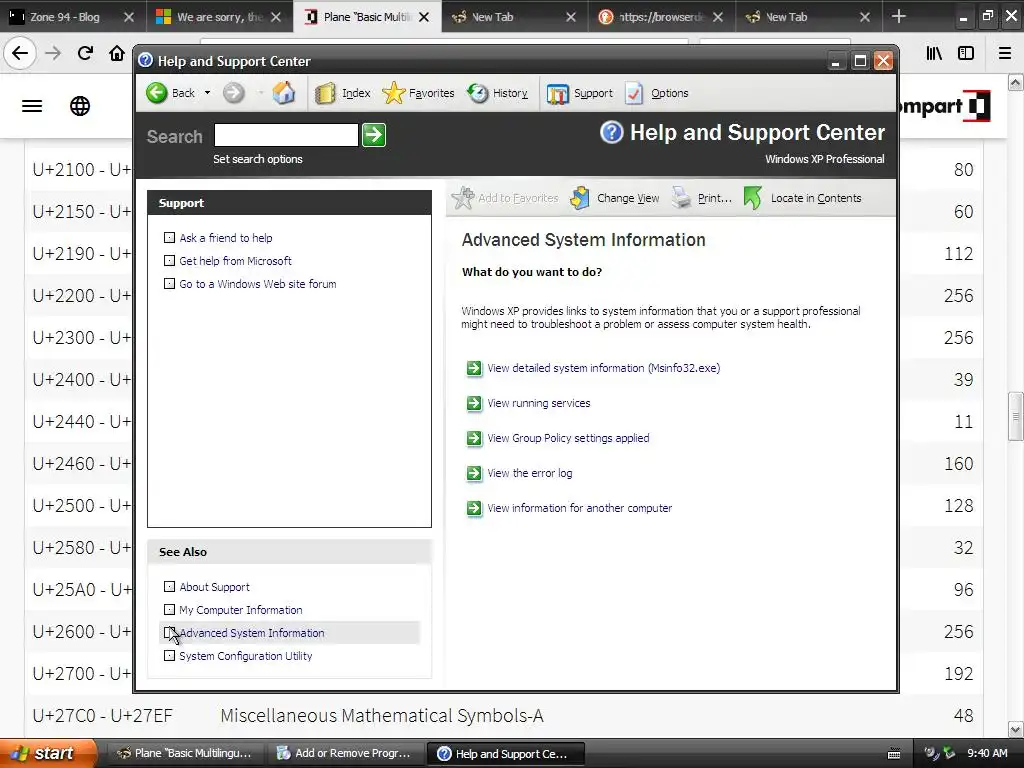
Task: Click the U+27C0 - U+27EF range text
Action: point(103,716)
